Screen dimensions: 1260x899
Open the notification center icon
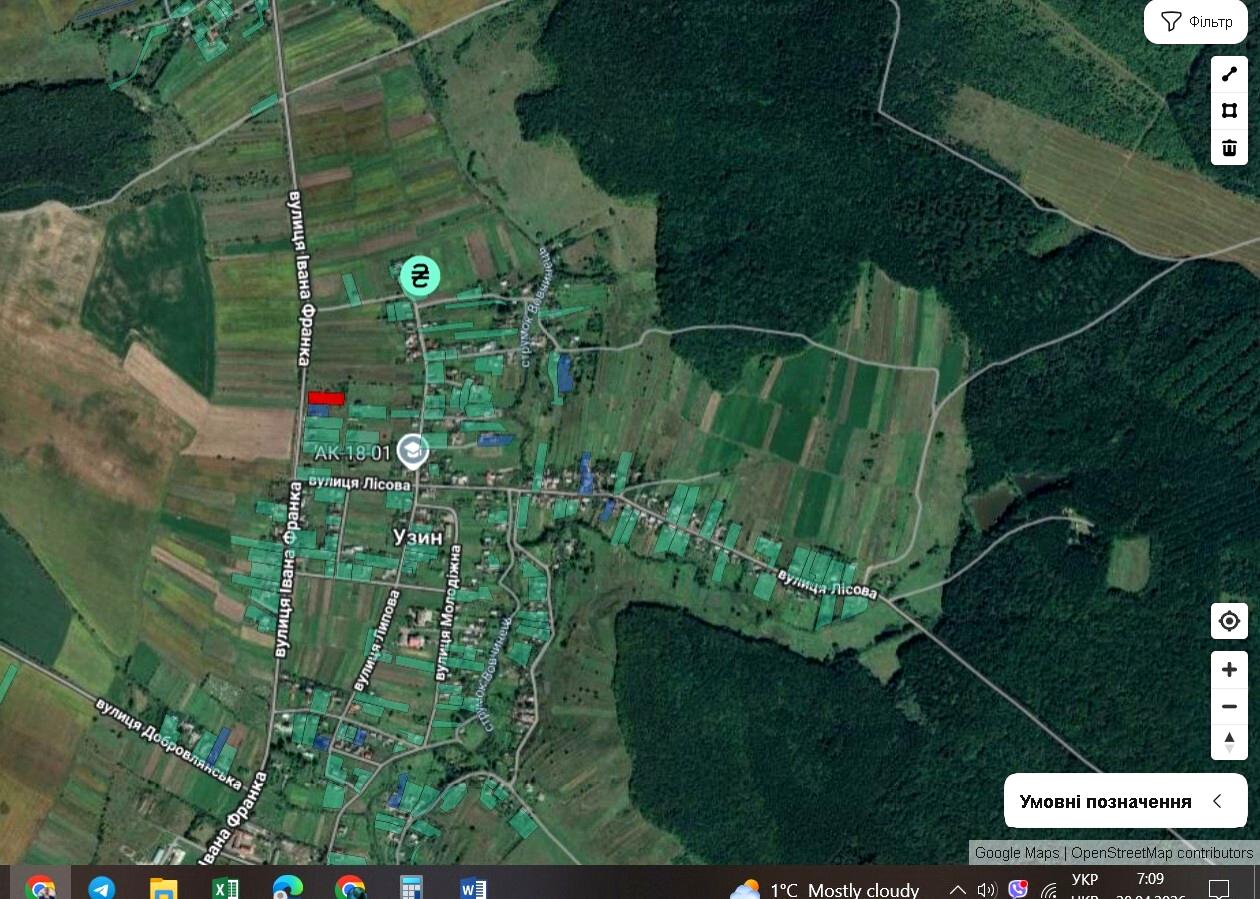(1219, 888)
